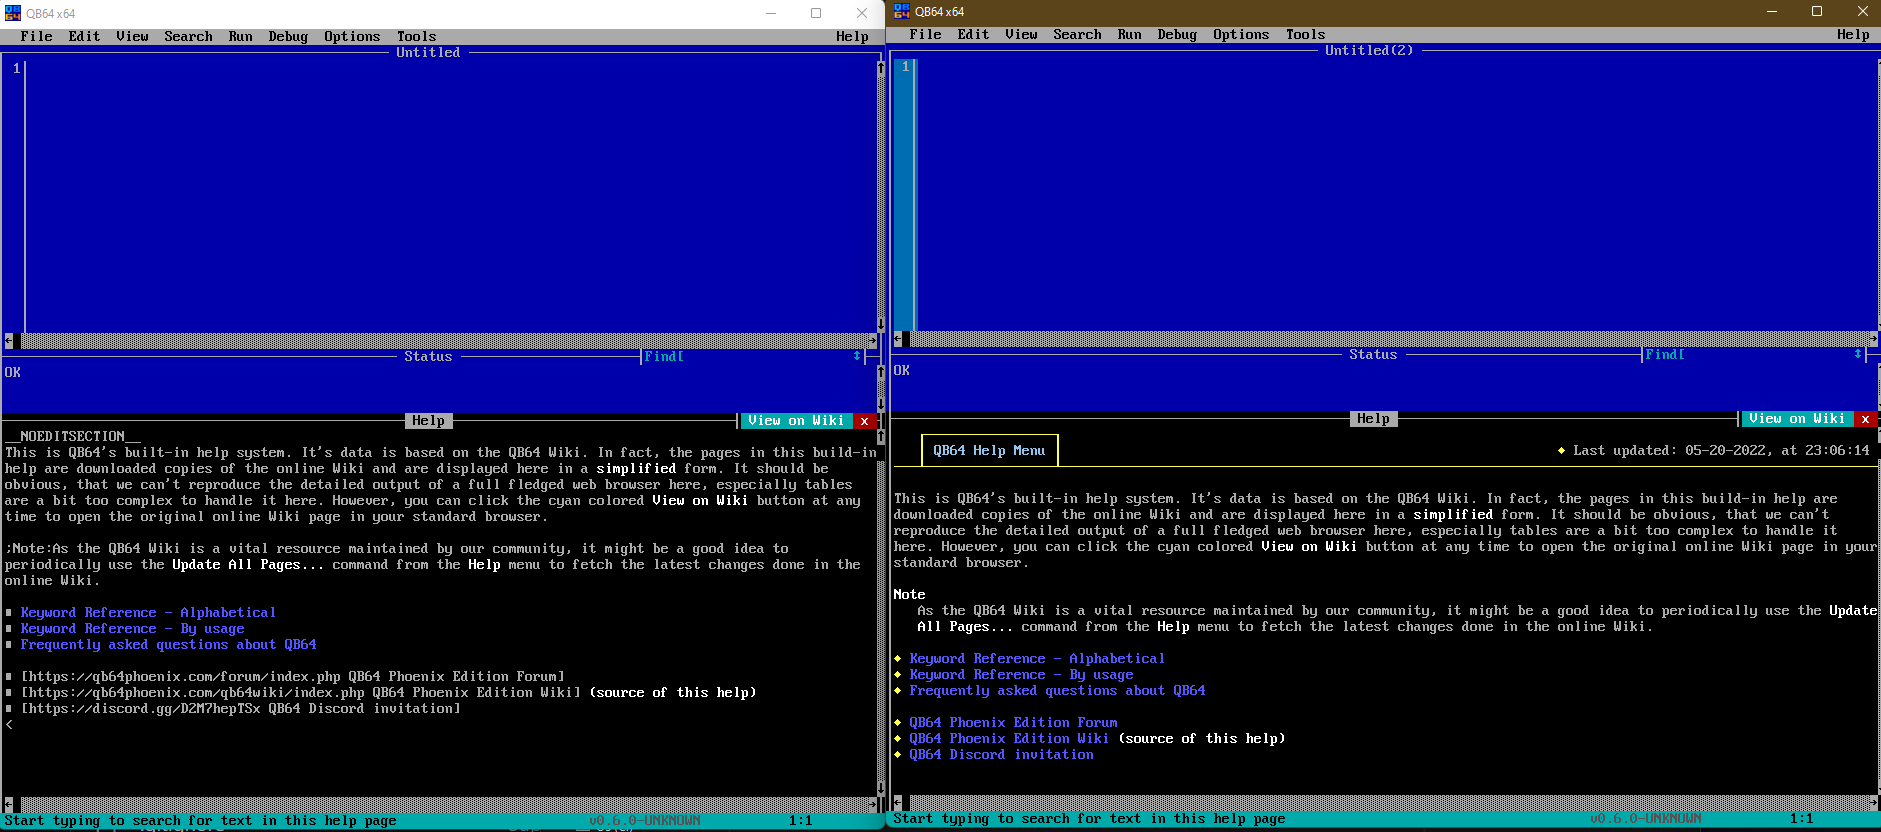1881x832 pixels.
Task: Open the Options menu in right window
Action: [x=1242, y=35]
